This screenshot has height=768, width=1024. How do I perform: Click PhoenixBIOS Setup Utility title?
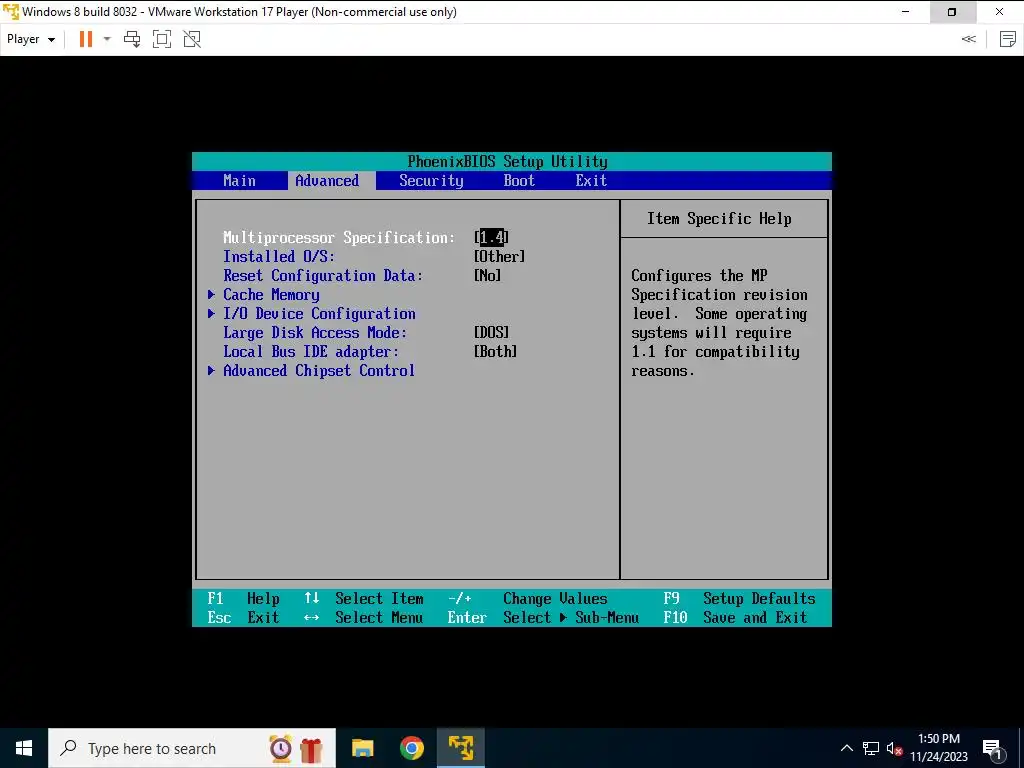point(507,161)
